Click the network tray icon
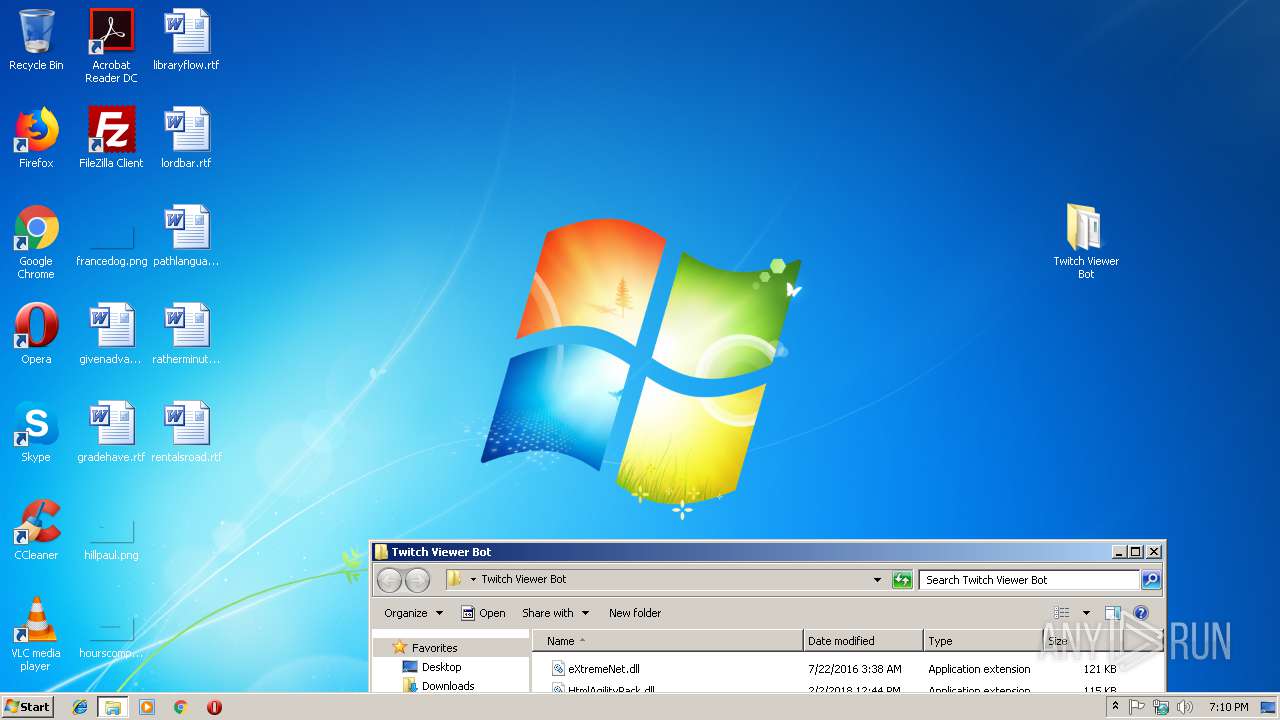The height and width of the screenshot is (720, 1280). (x=1161, y=707)
